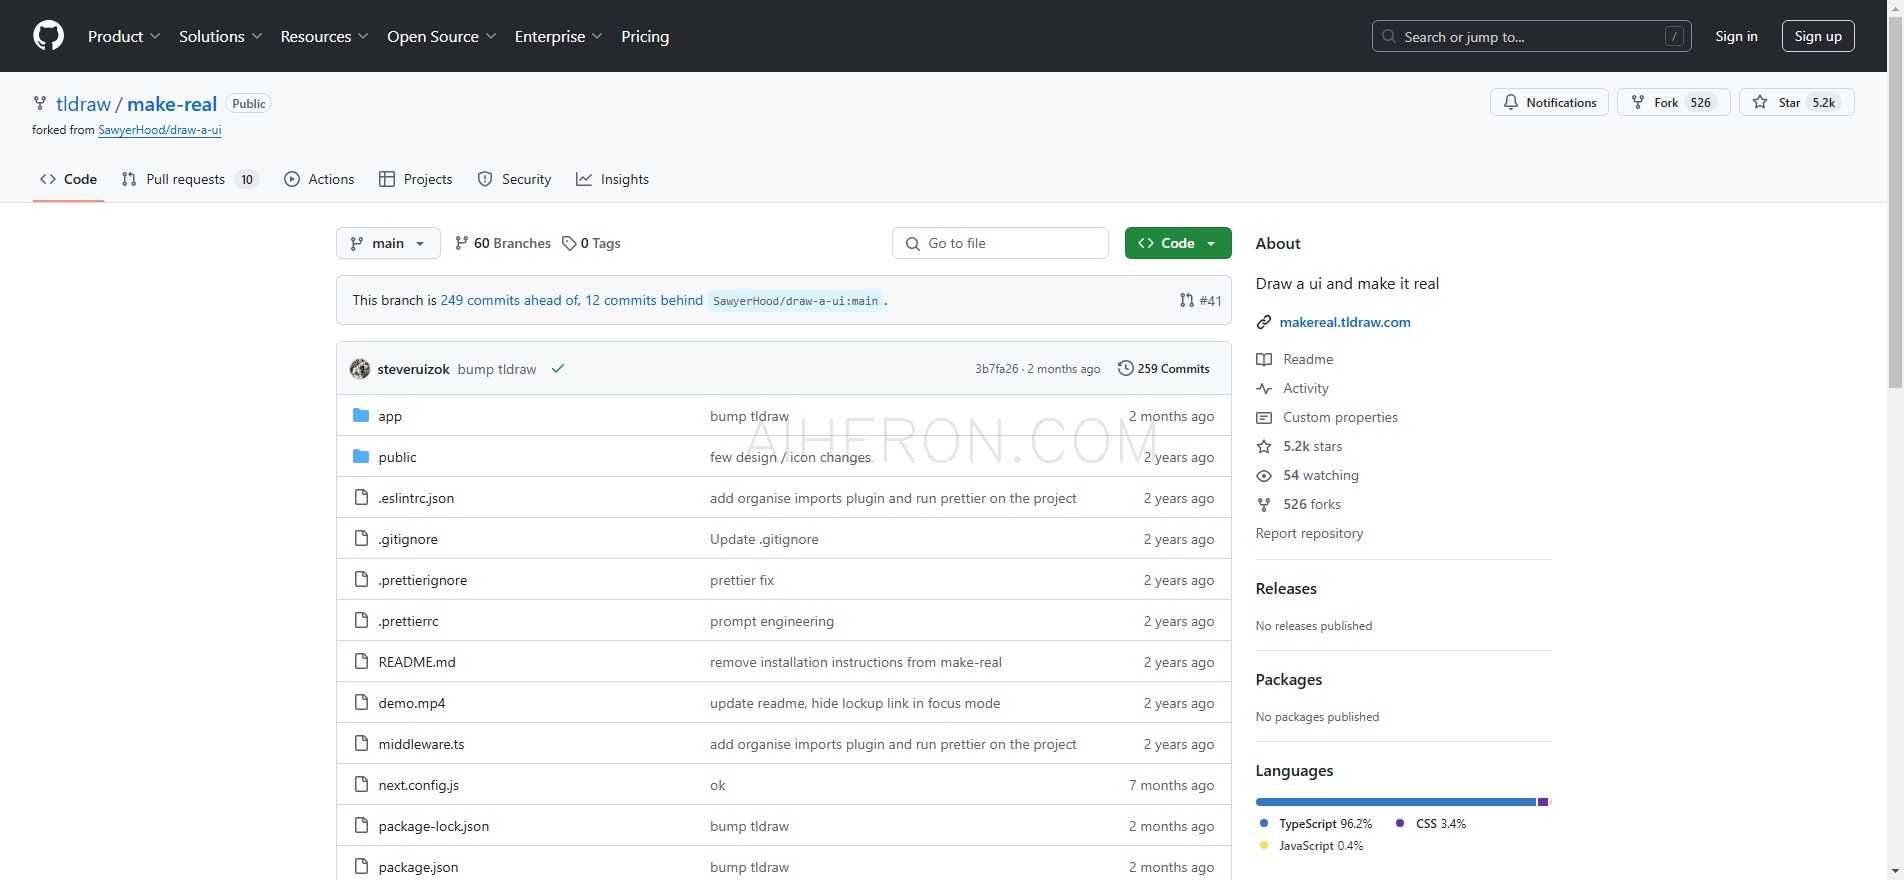
Task: Expand the Open Source navigation menu
Action: pyautogui.click(x=442, y=36)
